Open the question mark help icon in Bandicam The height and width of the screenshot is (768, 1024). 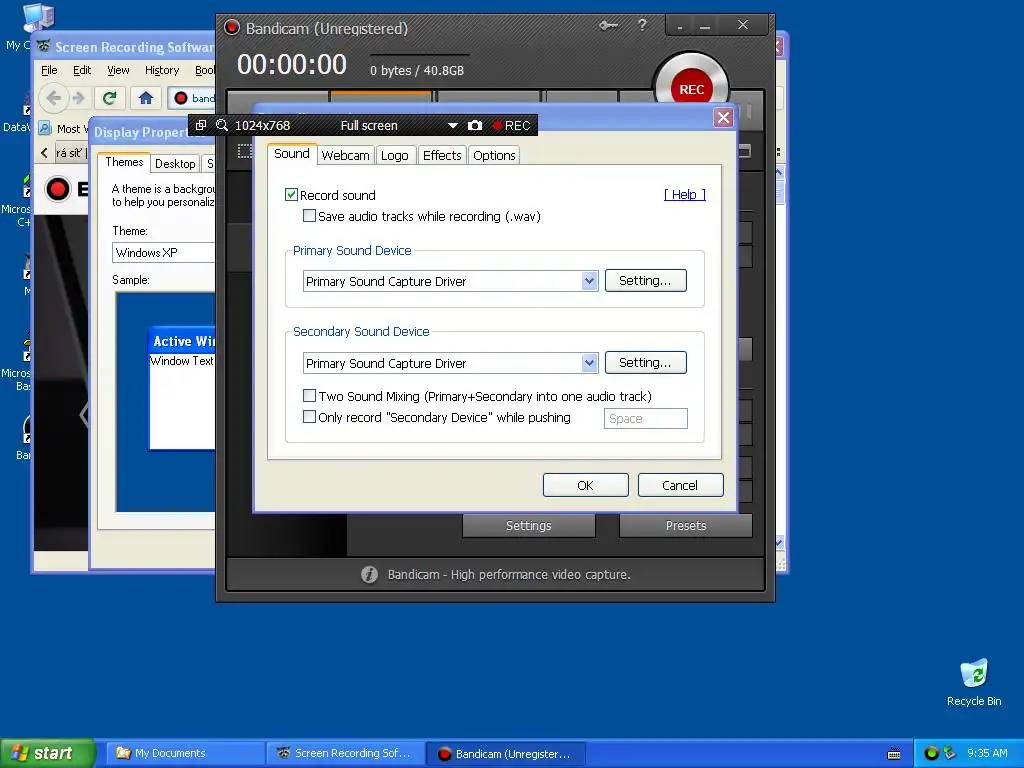(x=642, y=25)
